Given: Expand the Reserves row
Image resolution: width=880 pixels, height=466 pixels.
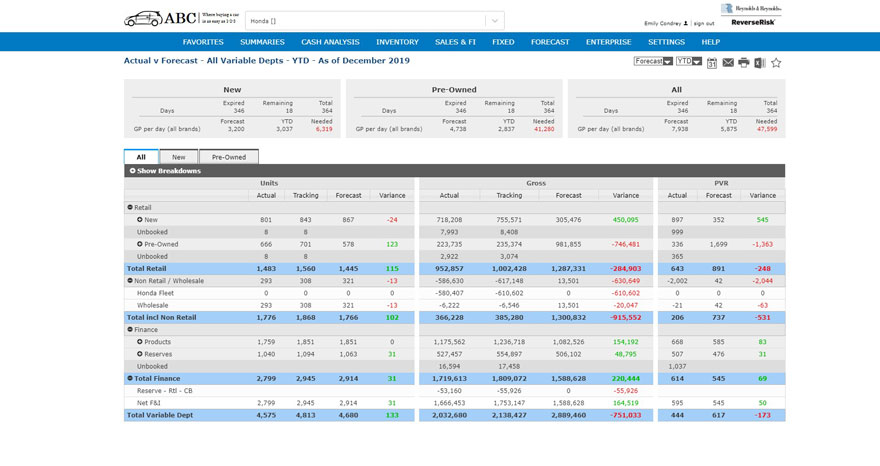Looking at the screenshot, I should coord(140,354).
